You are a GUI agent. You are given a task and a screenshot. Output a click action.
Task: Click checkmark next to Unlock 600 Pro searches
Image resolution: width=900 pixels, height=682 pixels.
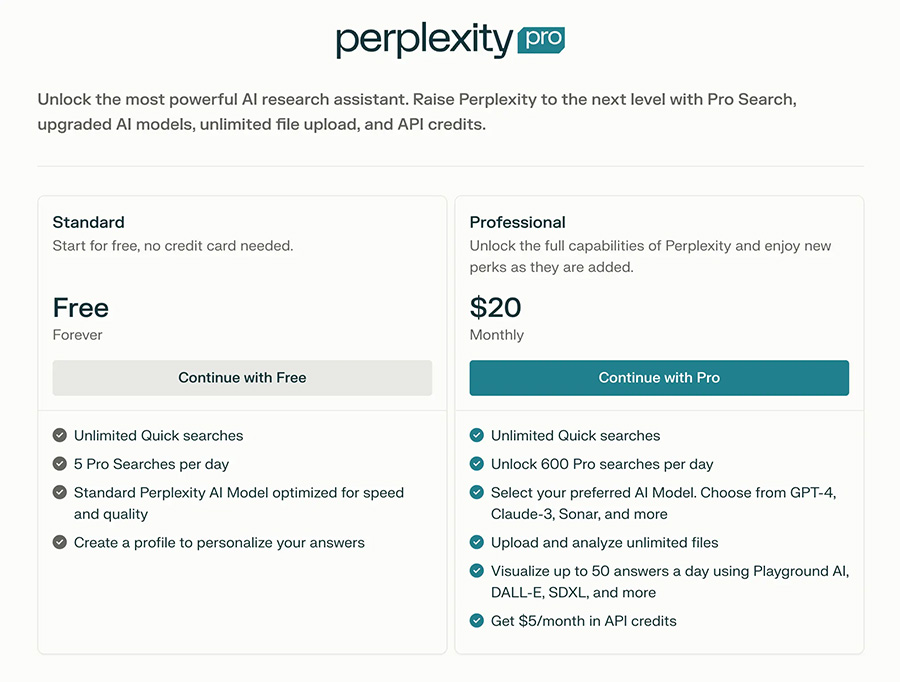pyautogui.click(x=477, y=464)
